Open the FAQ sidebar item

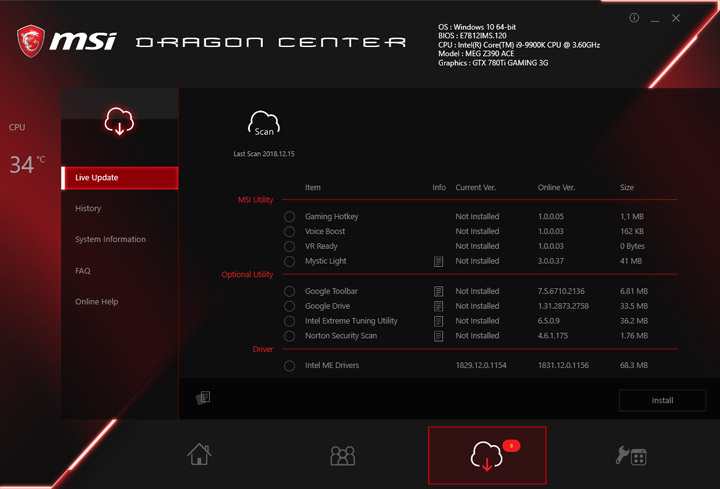click(83, 270)
